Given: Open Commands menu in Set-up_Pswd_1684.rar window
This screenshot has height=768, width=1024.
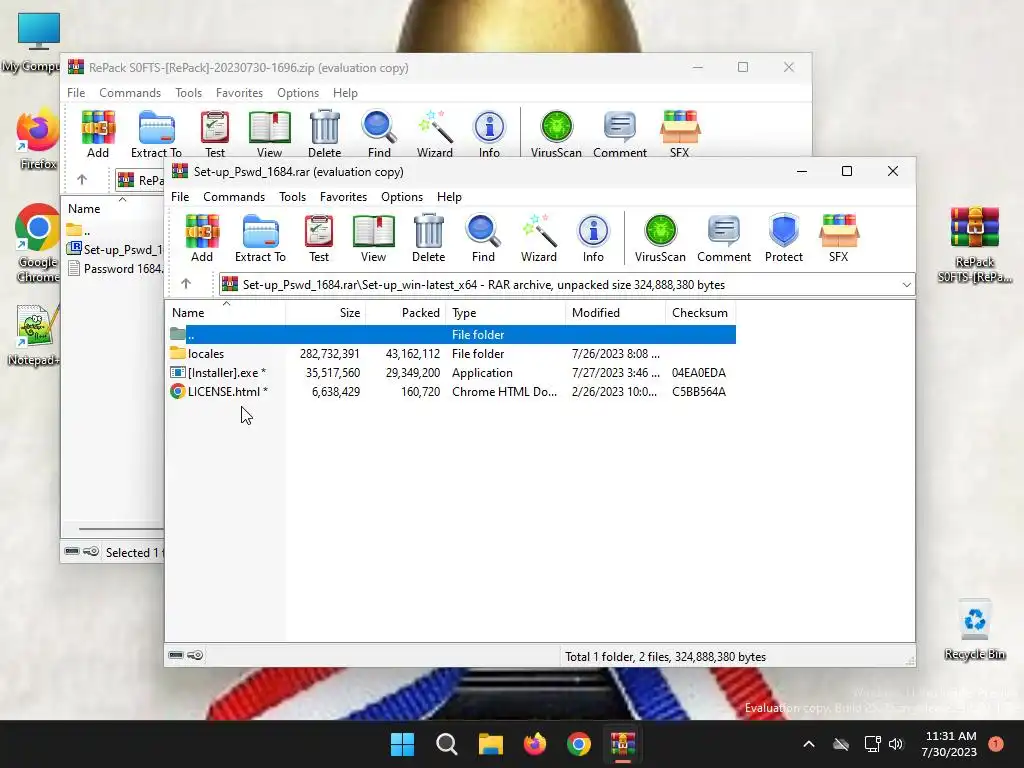Looking at the screenshot, I should click(x=234, y=197).
